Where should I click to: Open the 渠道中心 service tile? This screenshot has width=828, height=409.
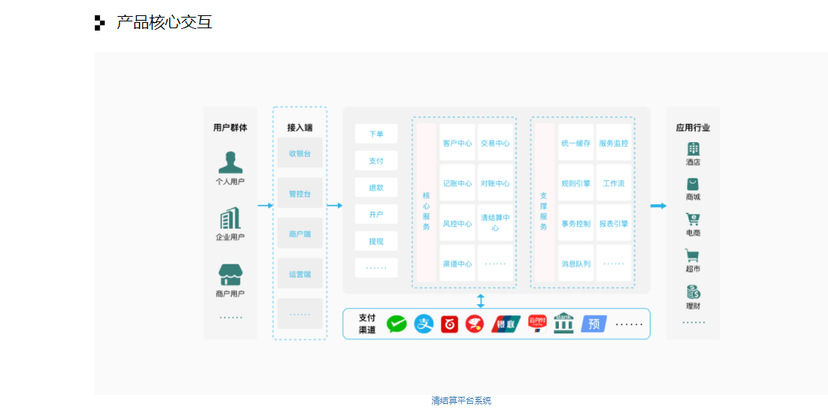coord(457,263)
